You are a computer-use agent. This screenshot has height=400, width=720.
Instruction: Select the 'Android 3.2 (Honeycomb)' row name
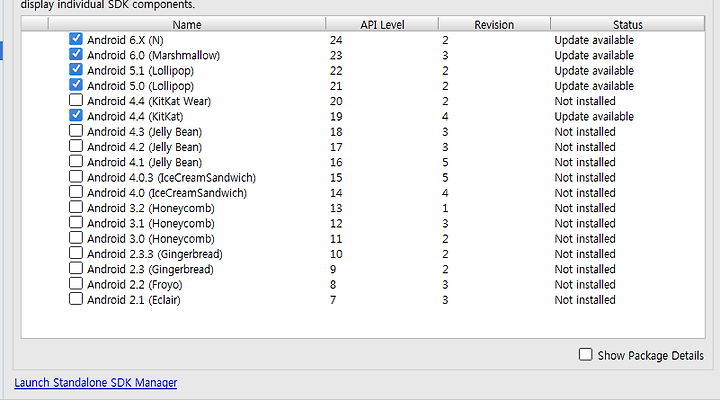tap(151, 208)
